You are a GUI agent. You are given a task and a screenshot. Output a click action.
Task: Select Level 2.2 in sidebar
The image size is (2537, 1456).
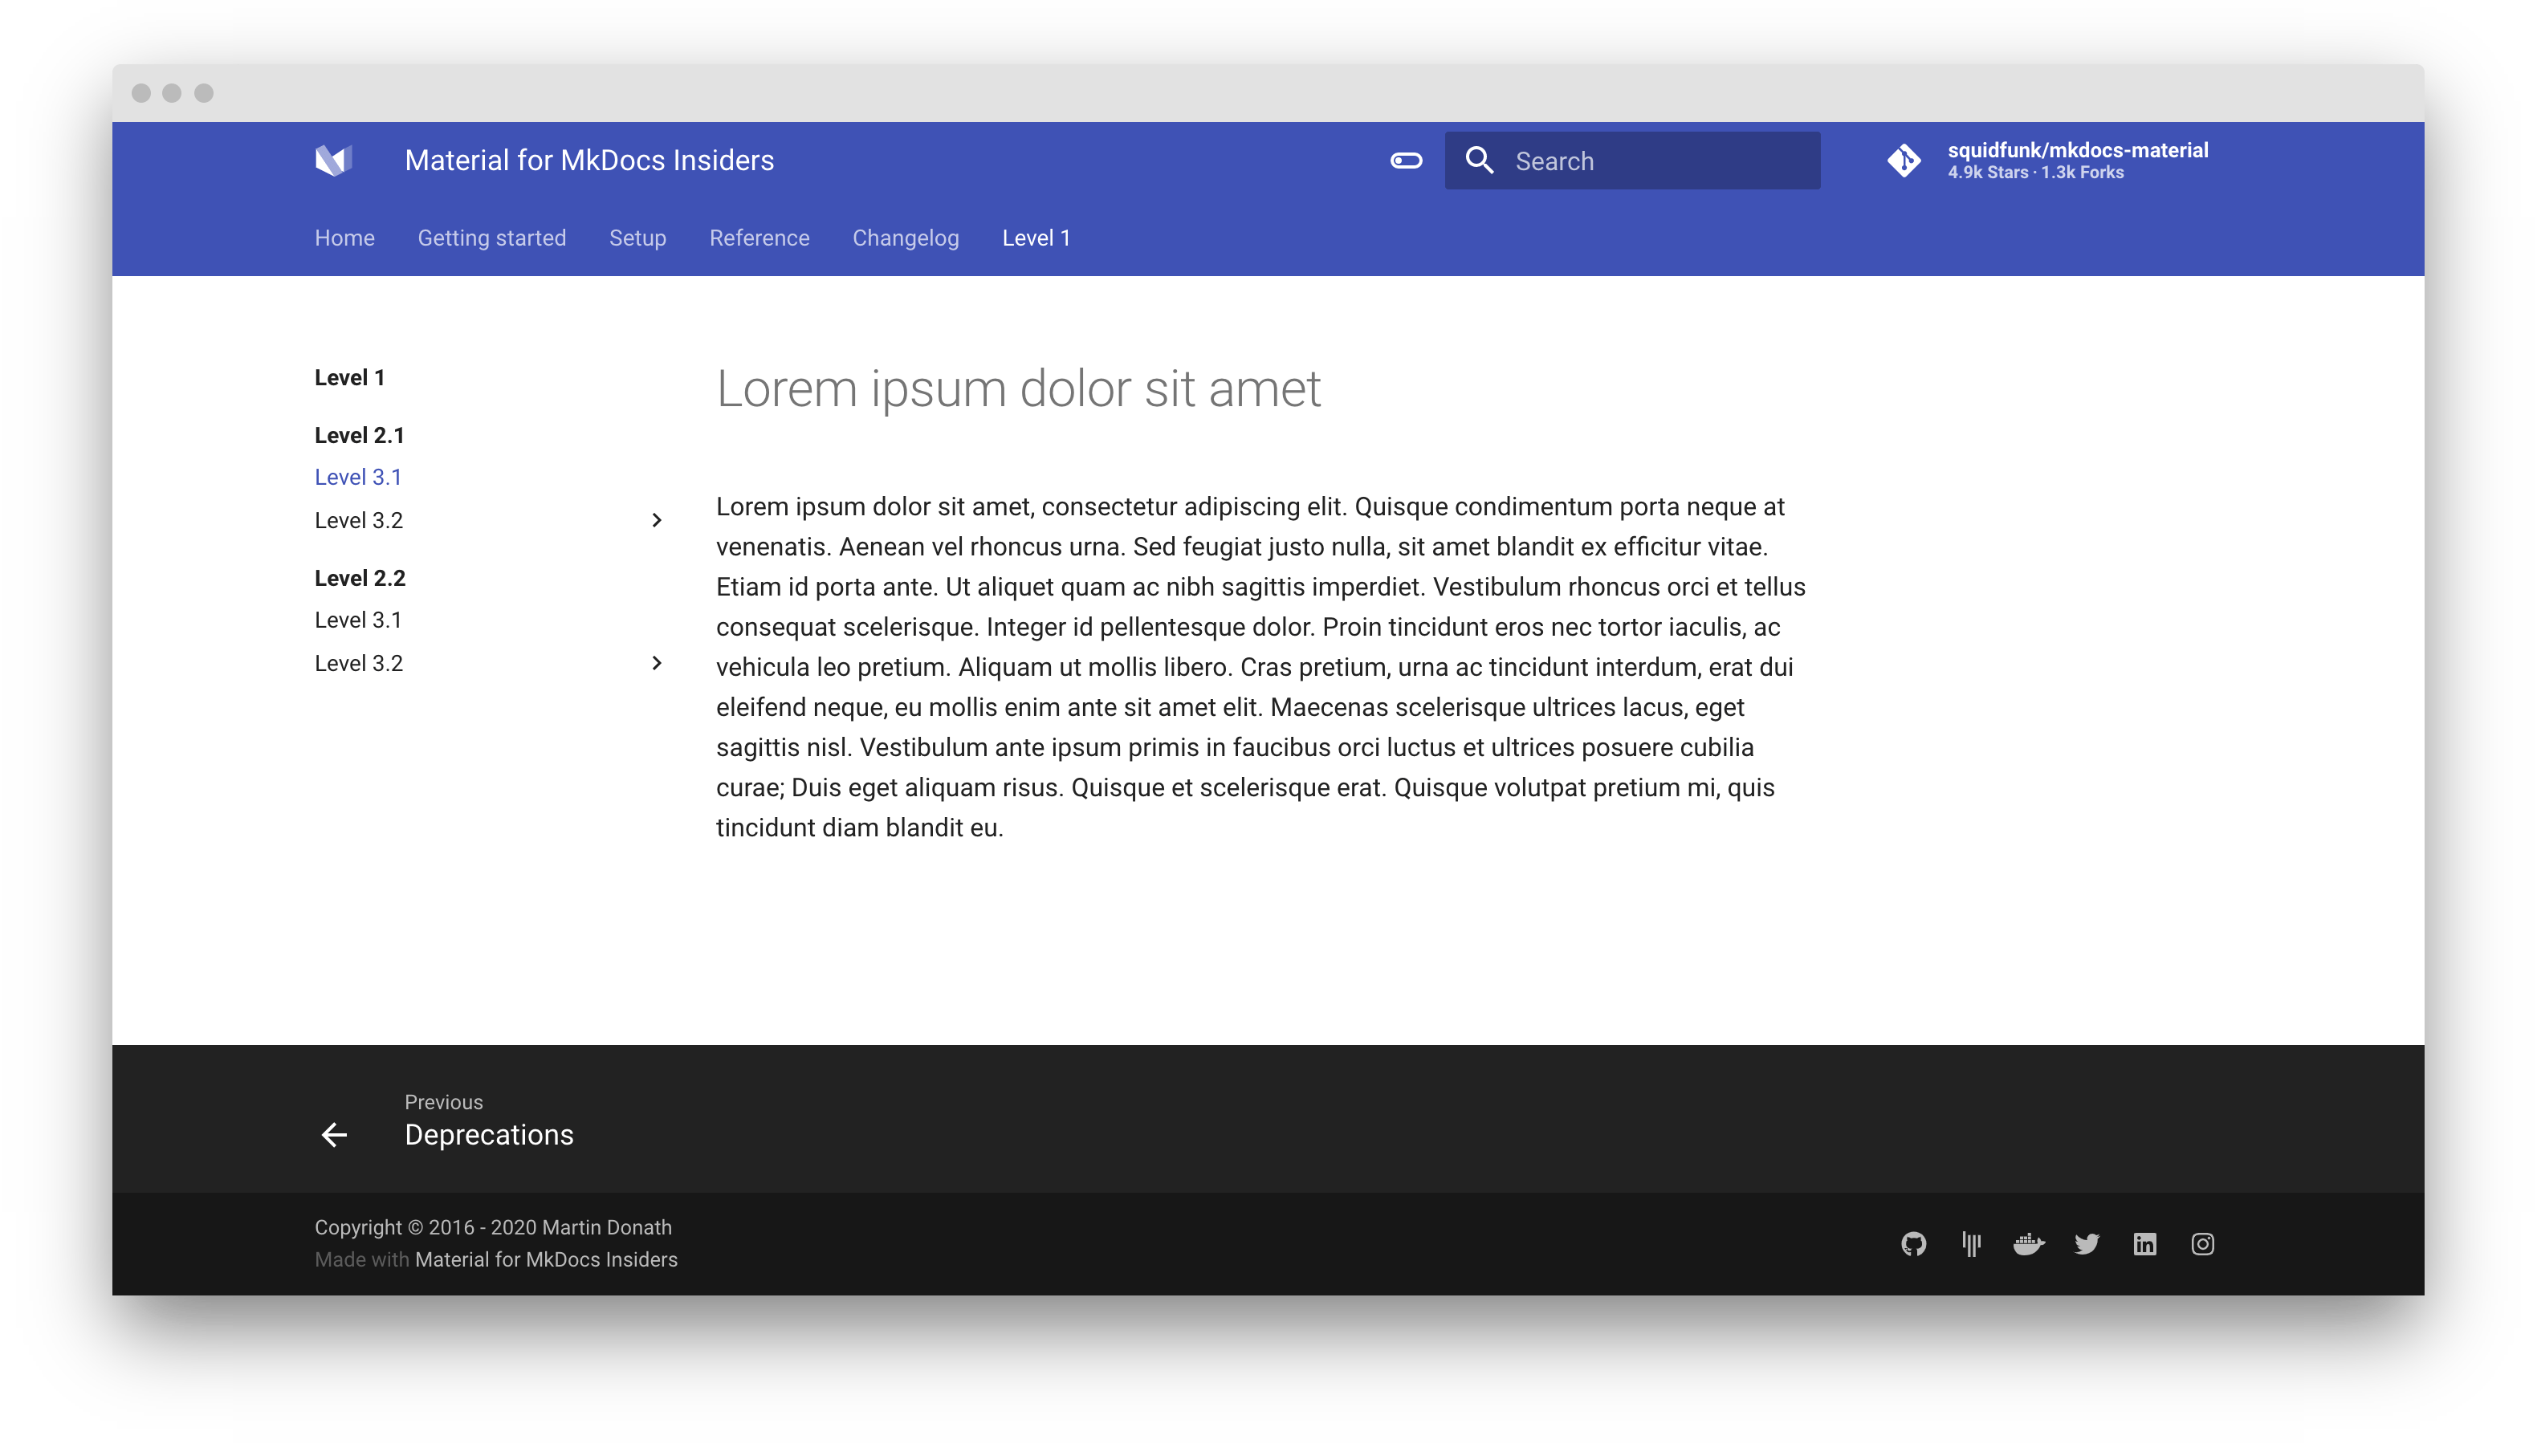pyautogui.click(x=360, y=578)
